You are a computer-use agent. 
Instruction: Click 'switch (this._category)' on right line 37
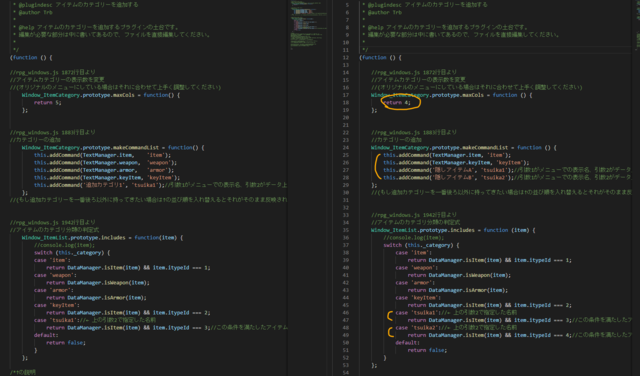[x=421, y=245]
